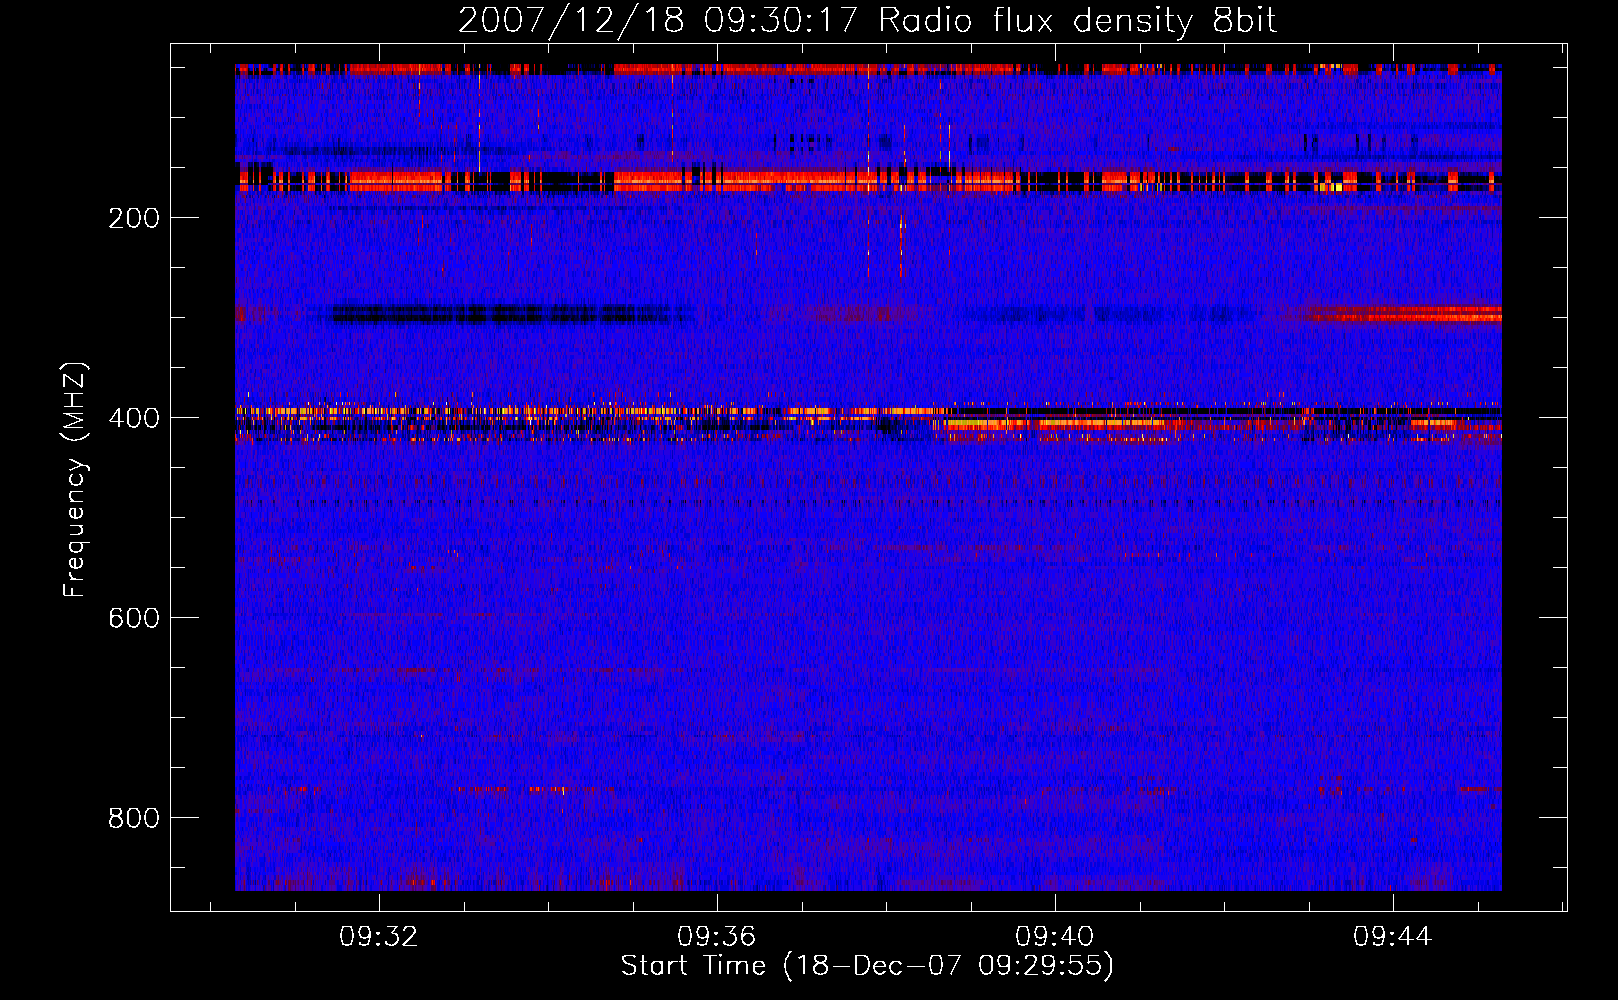Click the 09:44 time tick label
The height and width of the screenshot is (1000, 1618).
1393,937
